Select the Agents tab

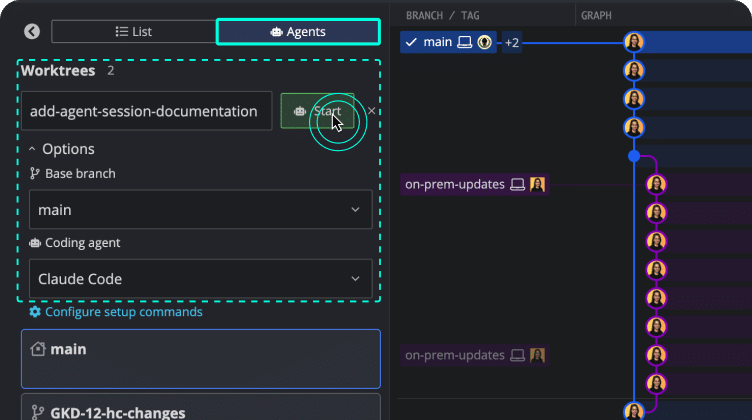tap(298, 32)
